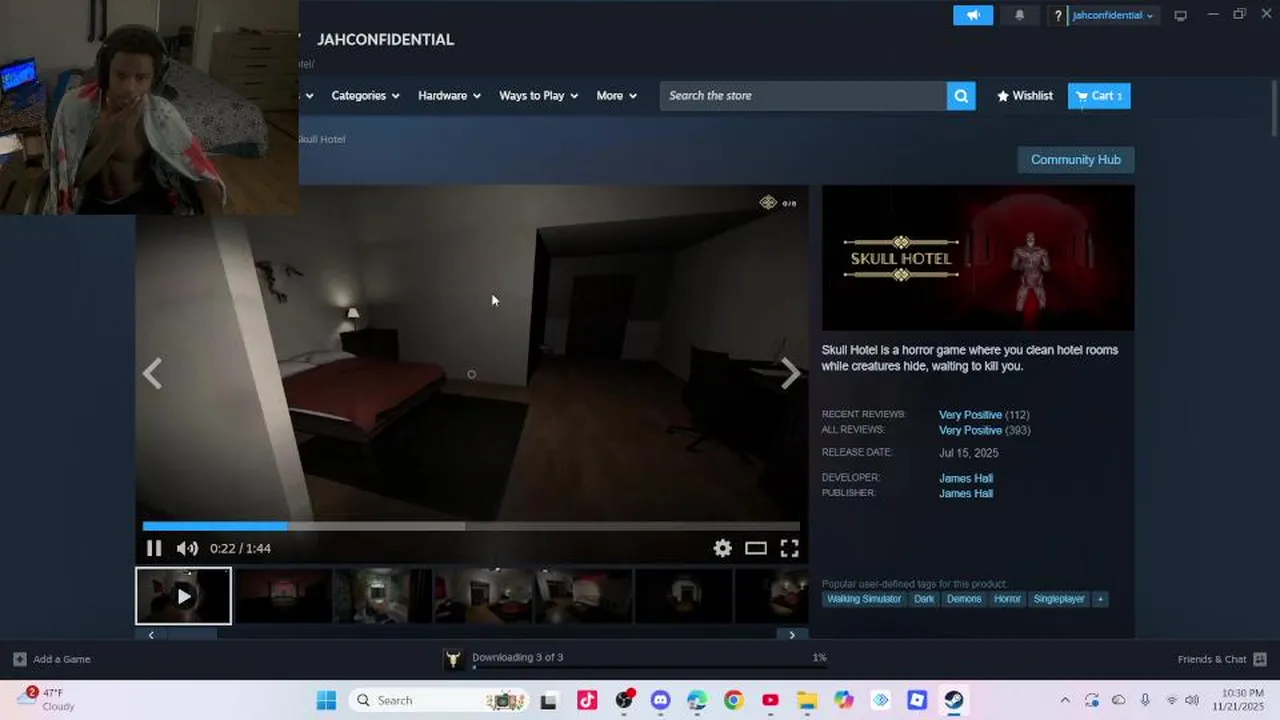The width and height of the screenshot is (1280, 720).
Task: Open the Community Hub
Action: [x=1076, y=160]
